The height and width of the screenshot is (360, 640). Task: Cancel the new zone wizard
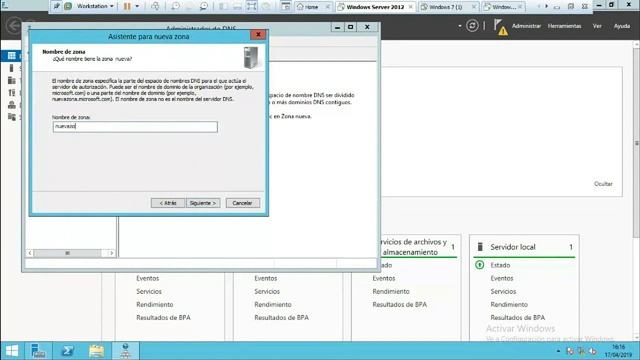coord(242,203)
